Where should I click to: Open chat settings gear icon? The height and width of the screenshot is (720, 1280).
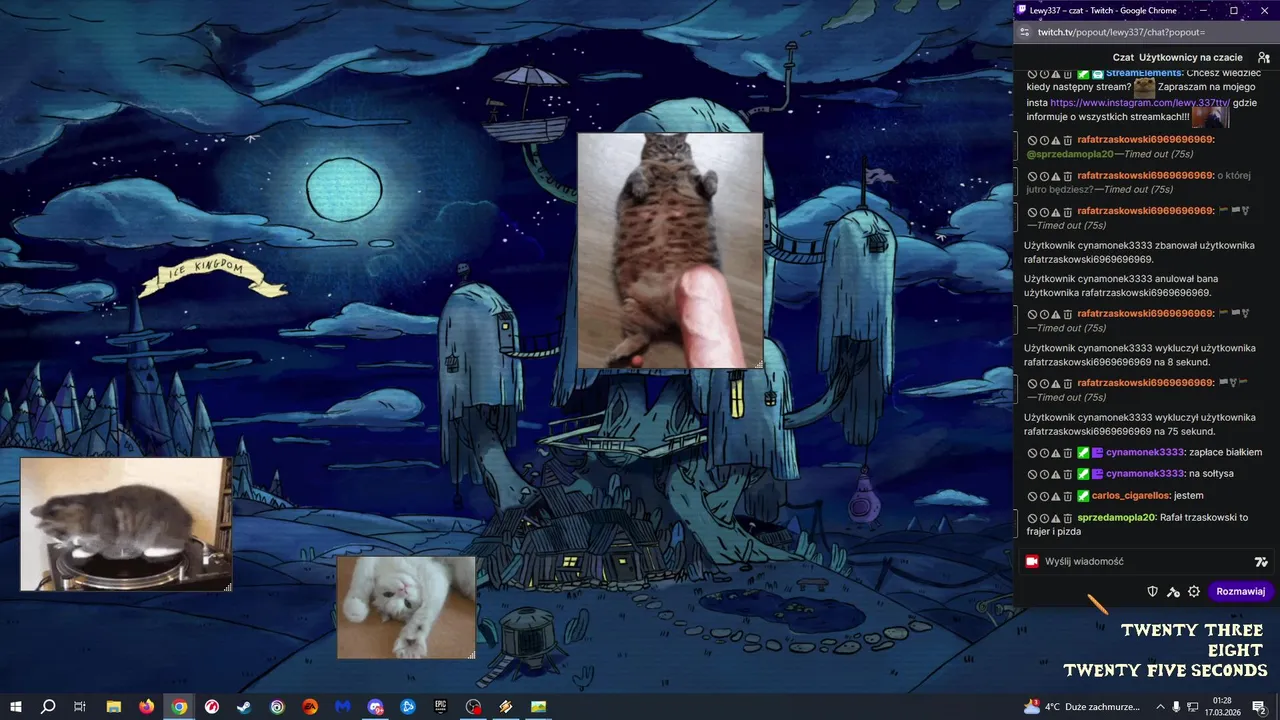pos(1194,592)
